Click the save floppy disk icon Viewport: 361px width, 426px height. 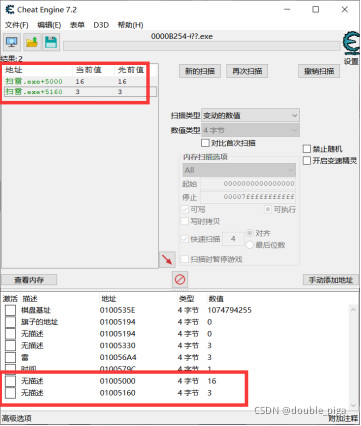(51, 42)
